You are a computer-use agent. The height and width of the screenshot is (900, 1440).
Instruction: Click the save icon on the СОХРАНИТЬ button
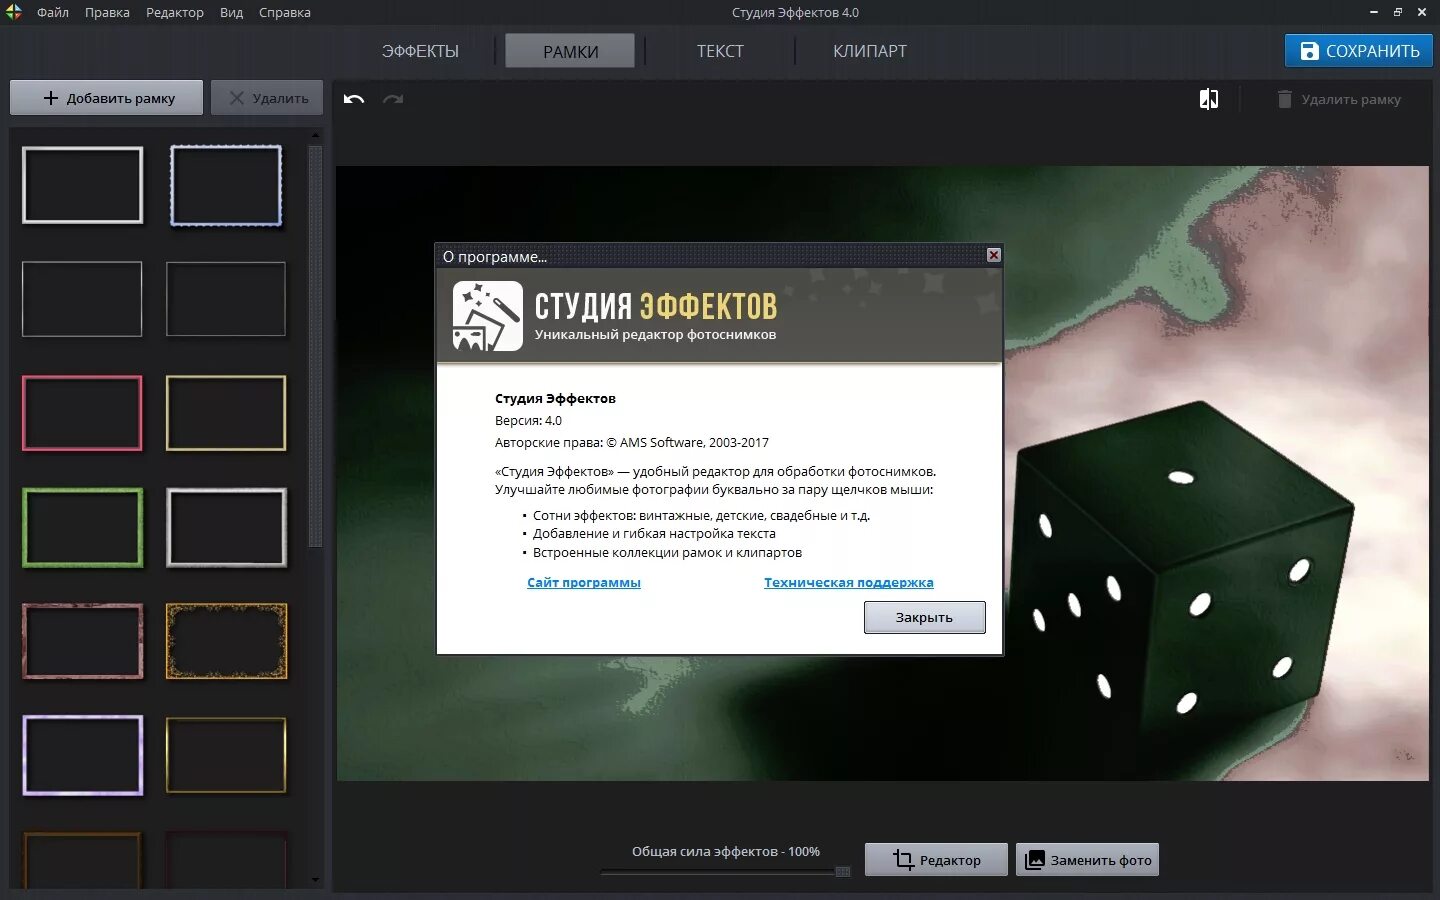pos(1311,50)
